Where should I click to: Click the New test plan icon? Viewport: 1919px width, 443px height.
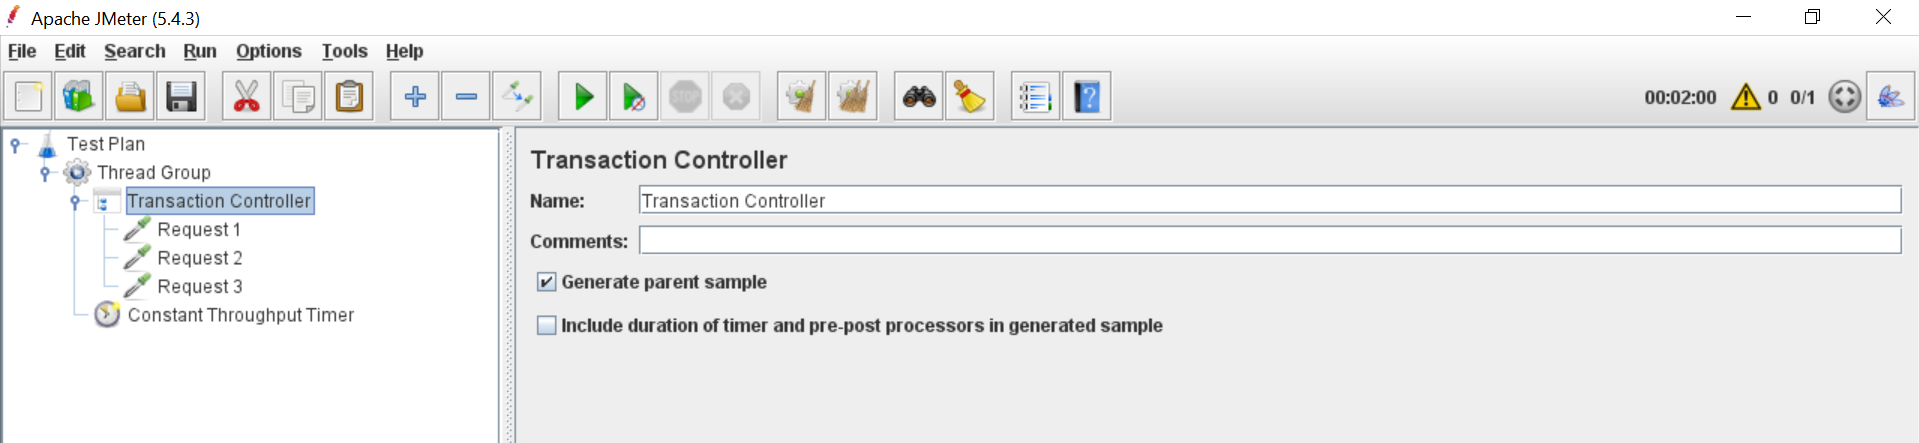coord(29,97)
